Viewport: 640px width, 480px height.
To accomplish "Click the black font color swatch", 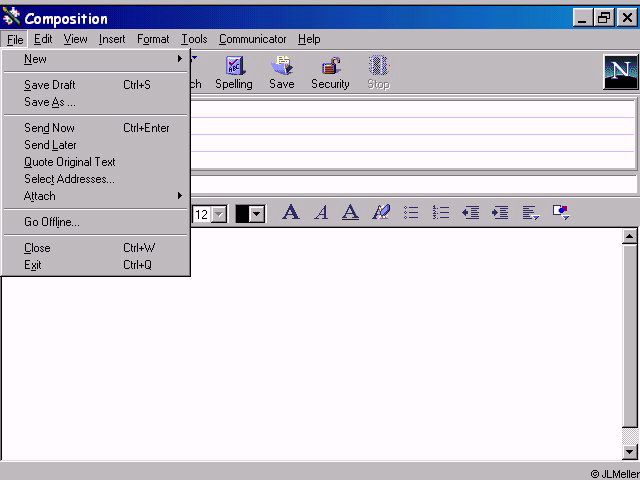I will [242, 214].
